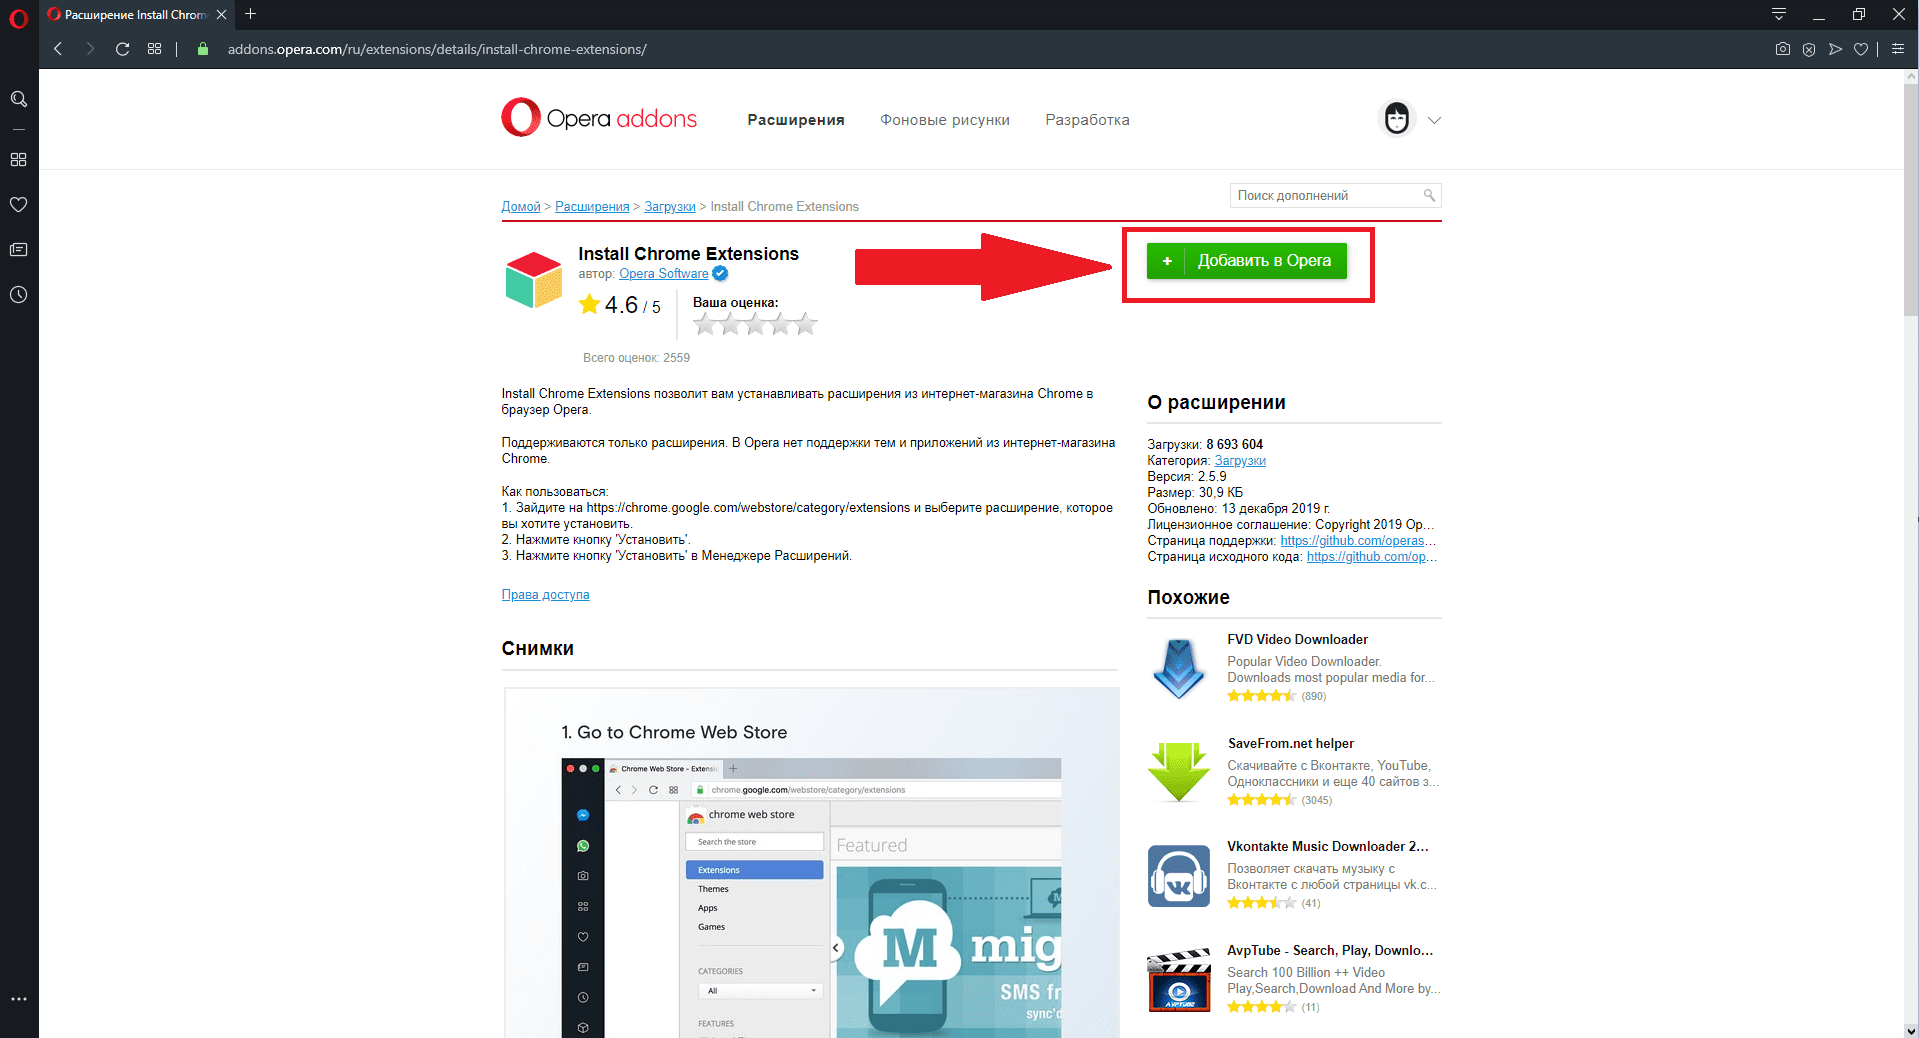The width and height of the screenshot is (1919, 1038).
Task: Open Easy Setup sliders icon
Action: point(1897,49)
